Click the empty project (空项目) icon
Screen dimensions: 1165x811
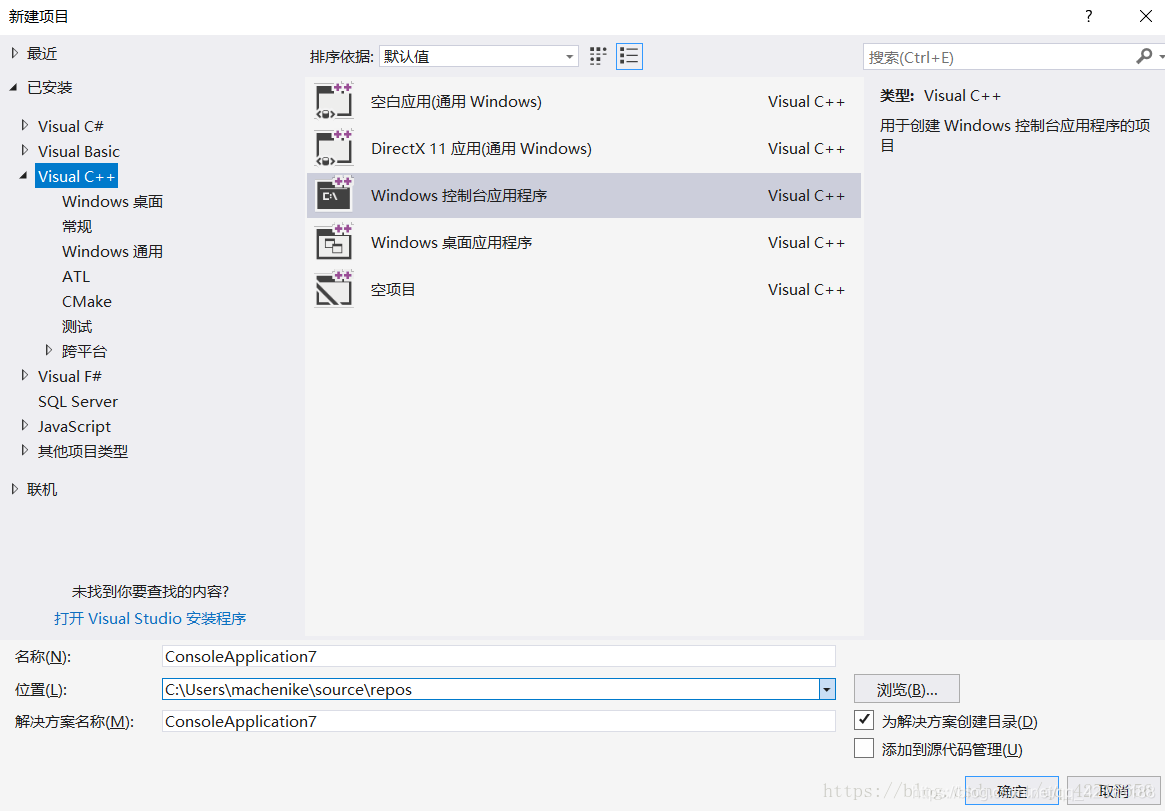tap(334, 290)
